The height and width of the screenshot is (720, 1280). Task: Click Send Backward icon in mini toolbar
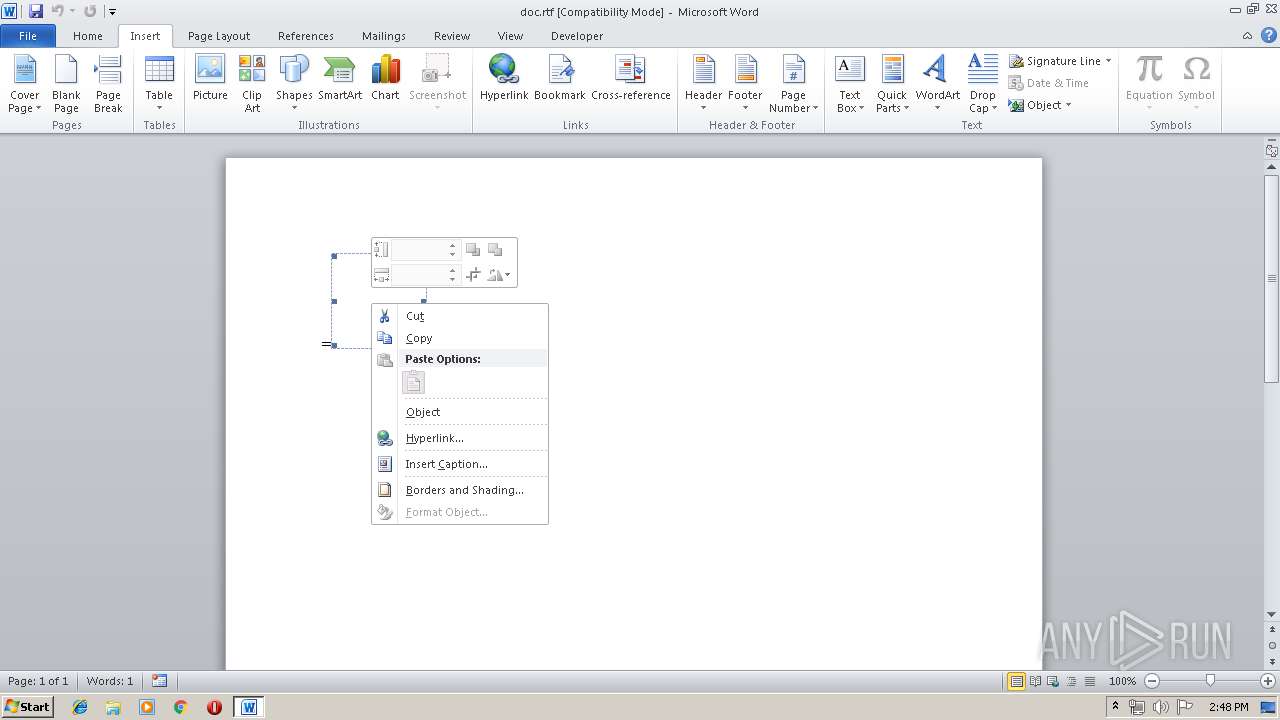495,249
